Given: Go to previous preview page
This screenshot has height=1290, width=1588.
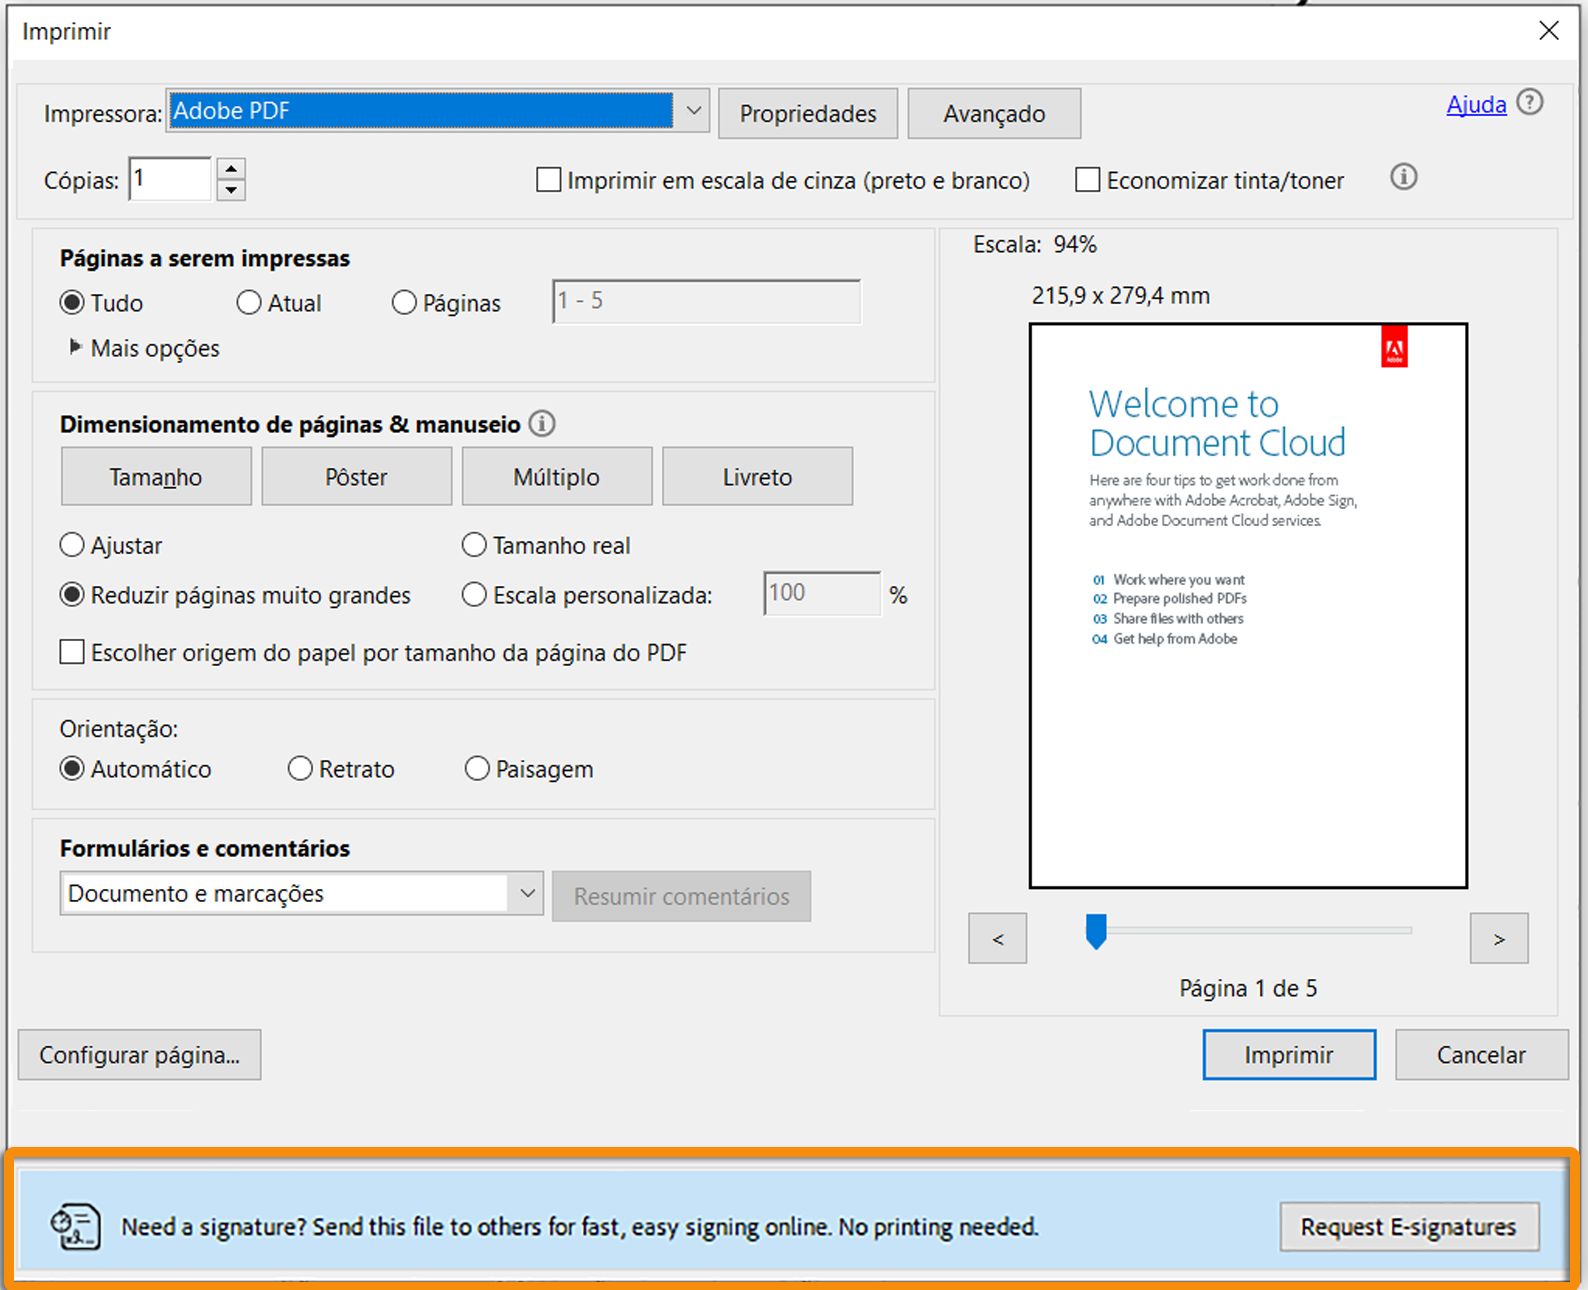Looking at the screenshot, I should 998,938.
